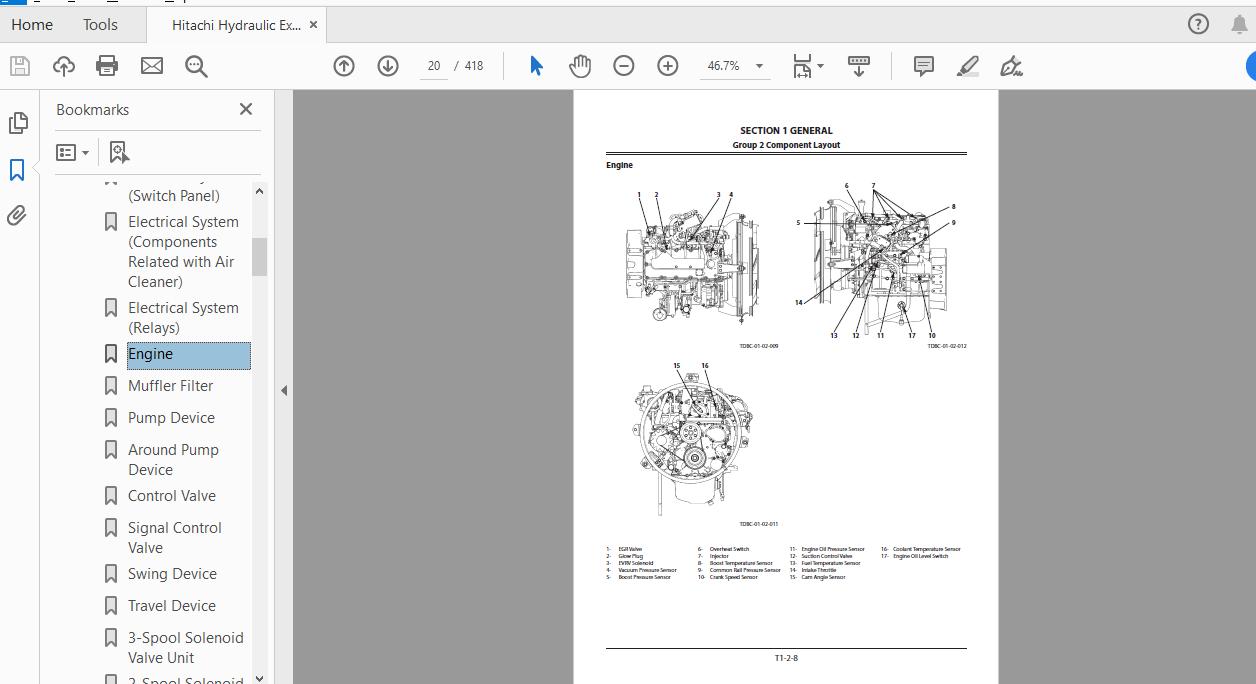Open the 3-Spool Solenoid Valve Unit bookmark

pyautogui.click(x=186, y=648)
